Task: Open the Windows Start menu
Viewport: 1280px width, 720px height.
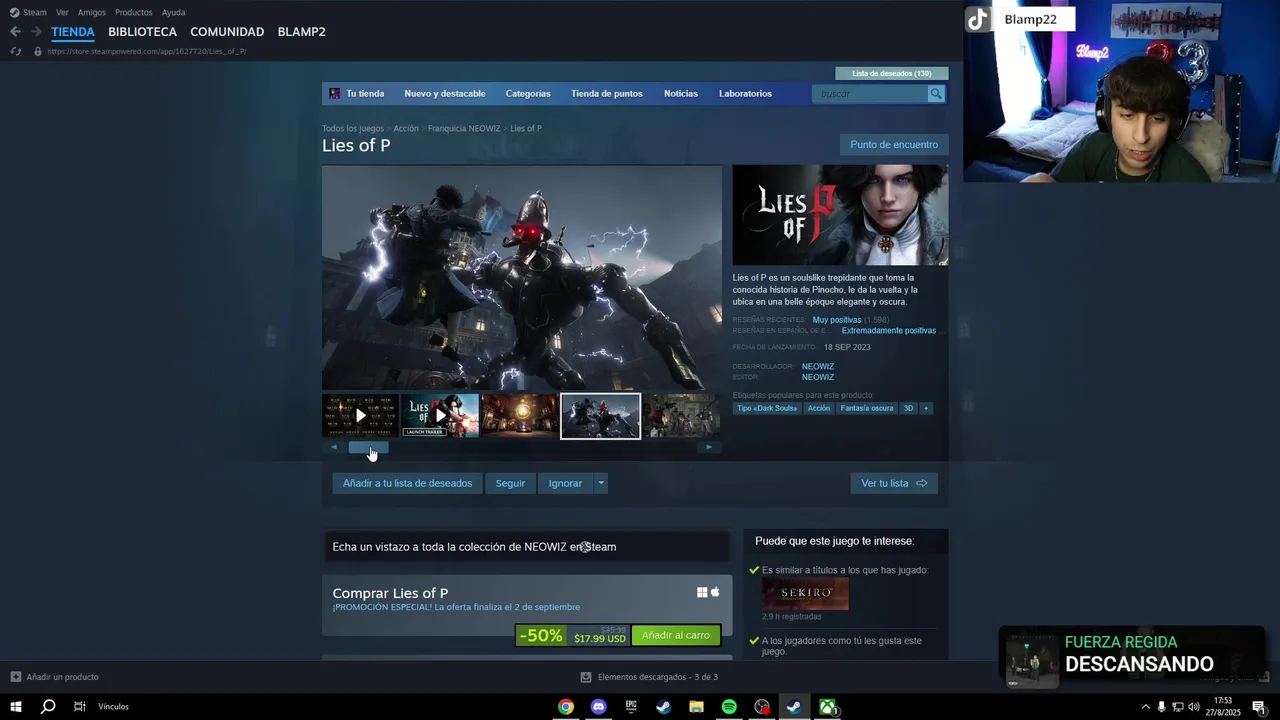Action: (16, 707)
